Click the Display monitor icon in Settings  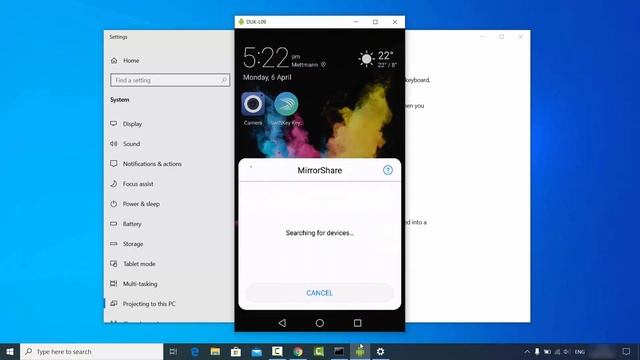click(113, 123)
